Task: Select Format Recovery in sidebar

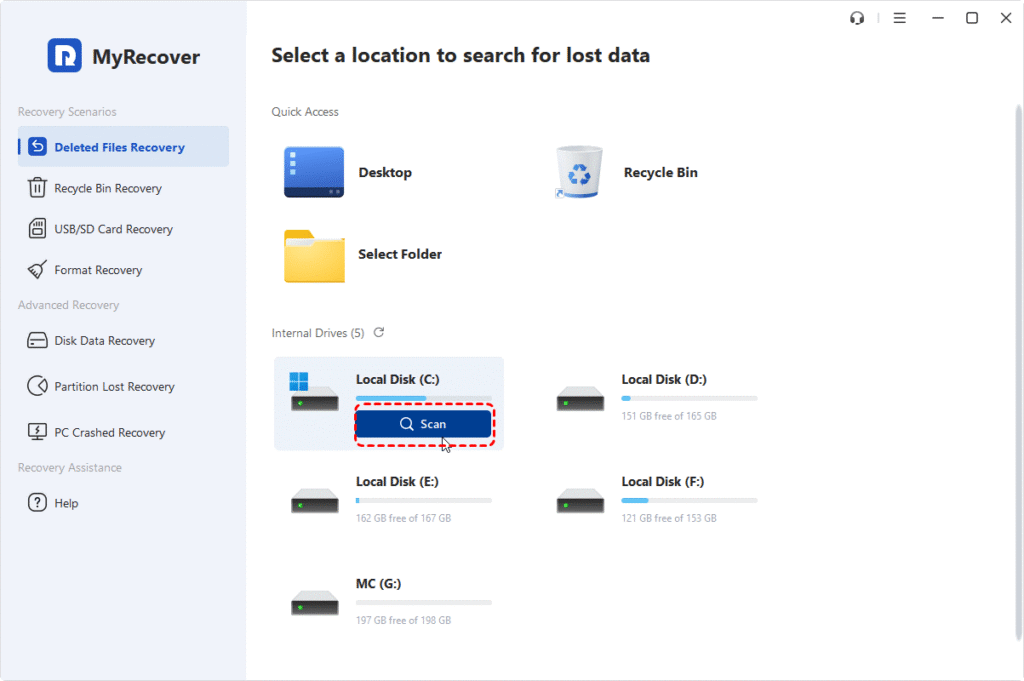Action: (98, 270)
